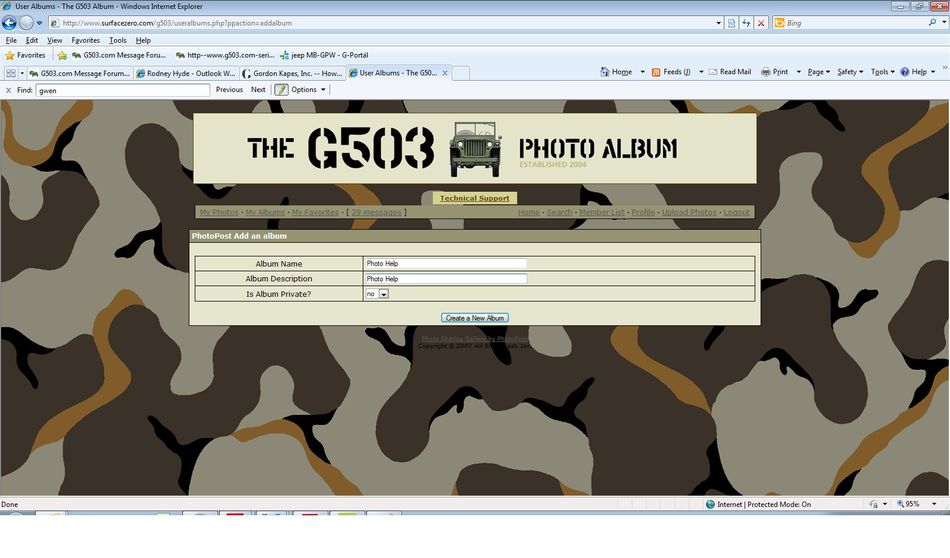950x558 pixels.
Task: Open the Tools menu in menu bar
Action: [118, 40]
